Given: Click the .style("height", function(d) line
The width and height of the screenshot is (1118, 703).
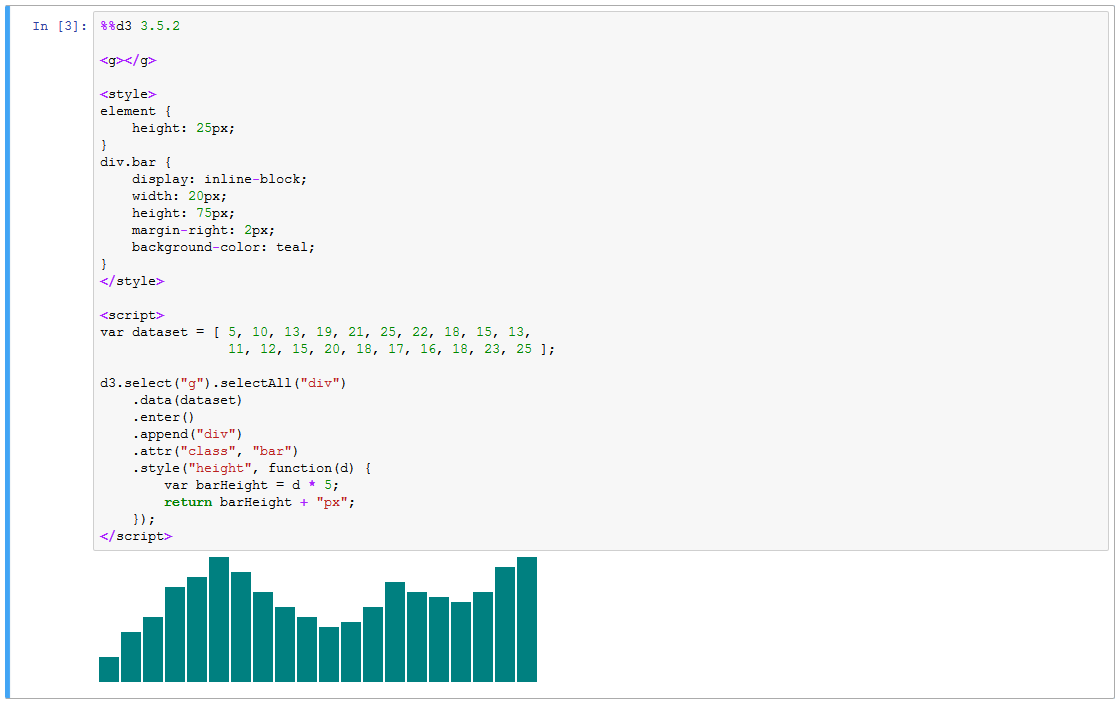Looking at the screenshot, I should coord(252,468).
